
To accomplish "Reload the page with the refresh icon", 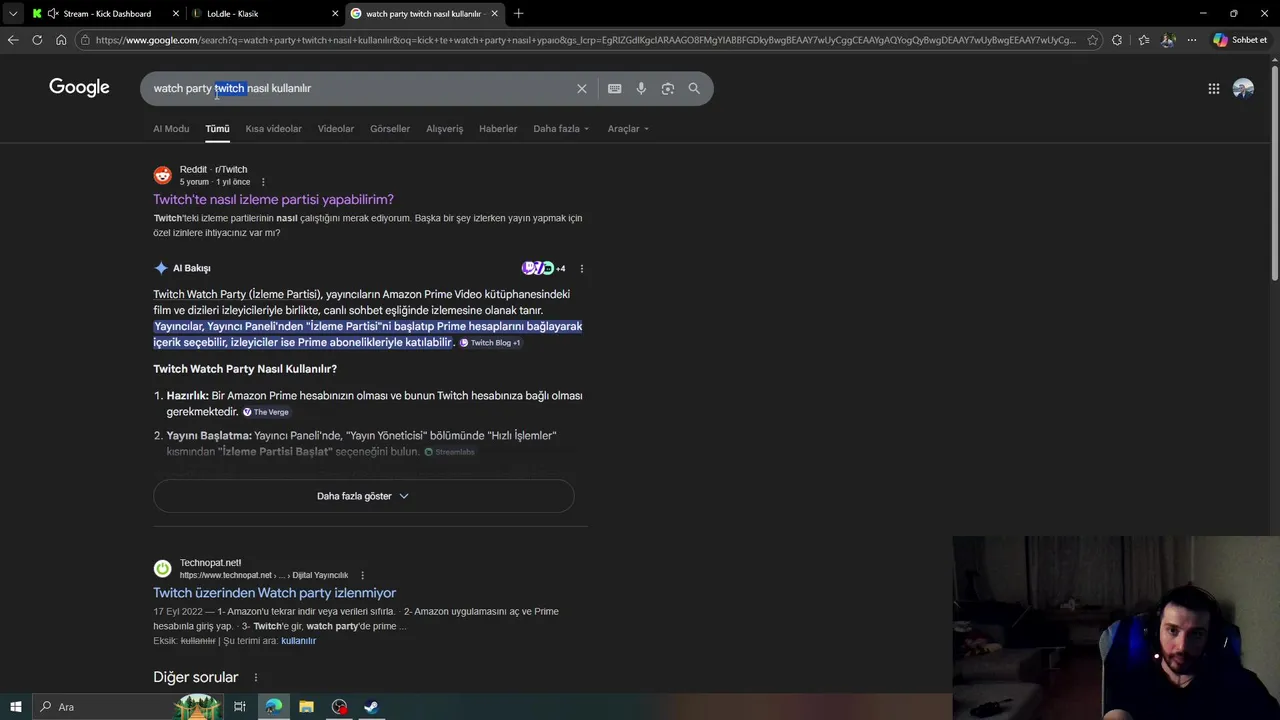I will (37, 40).
